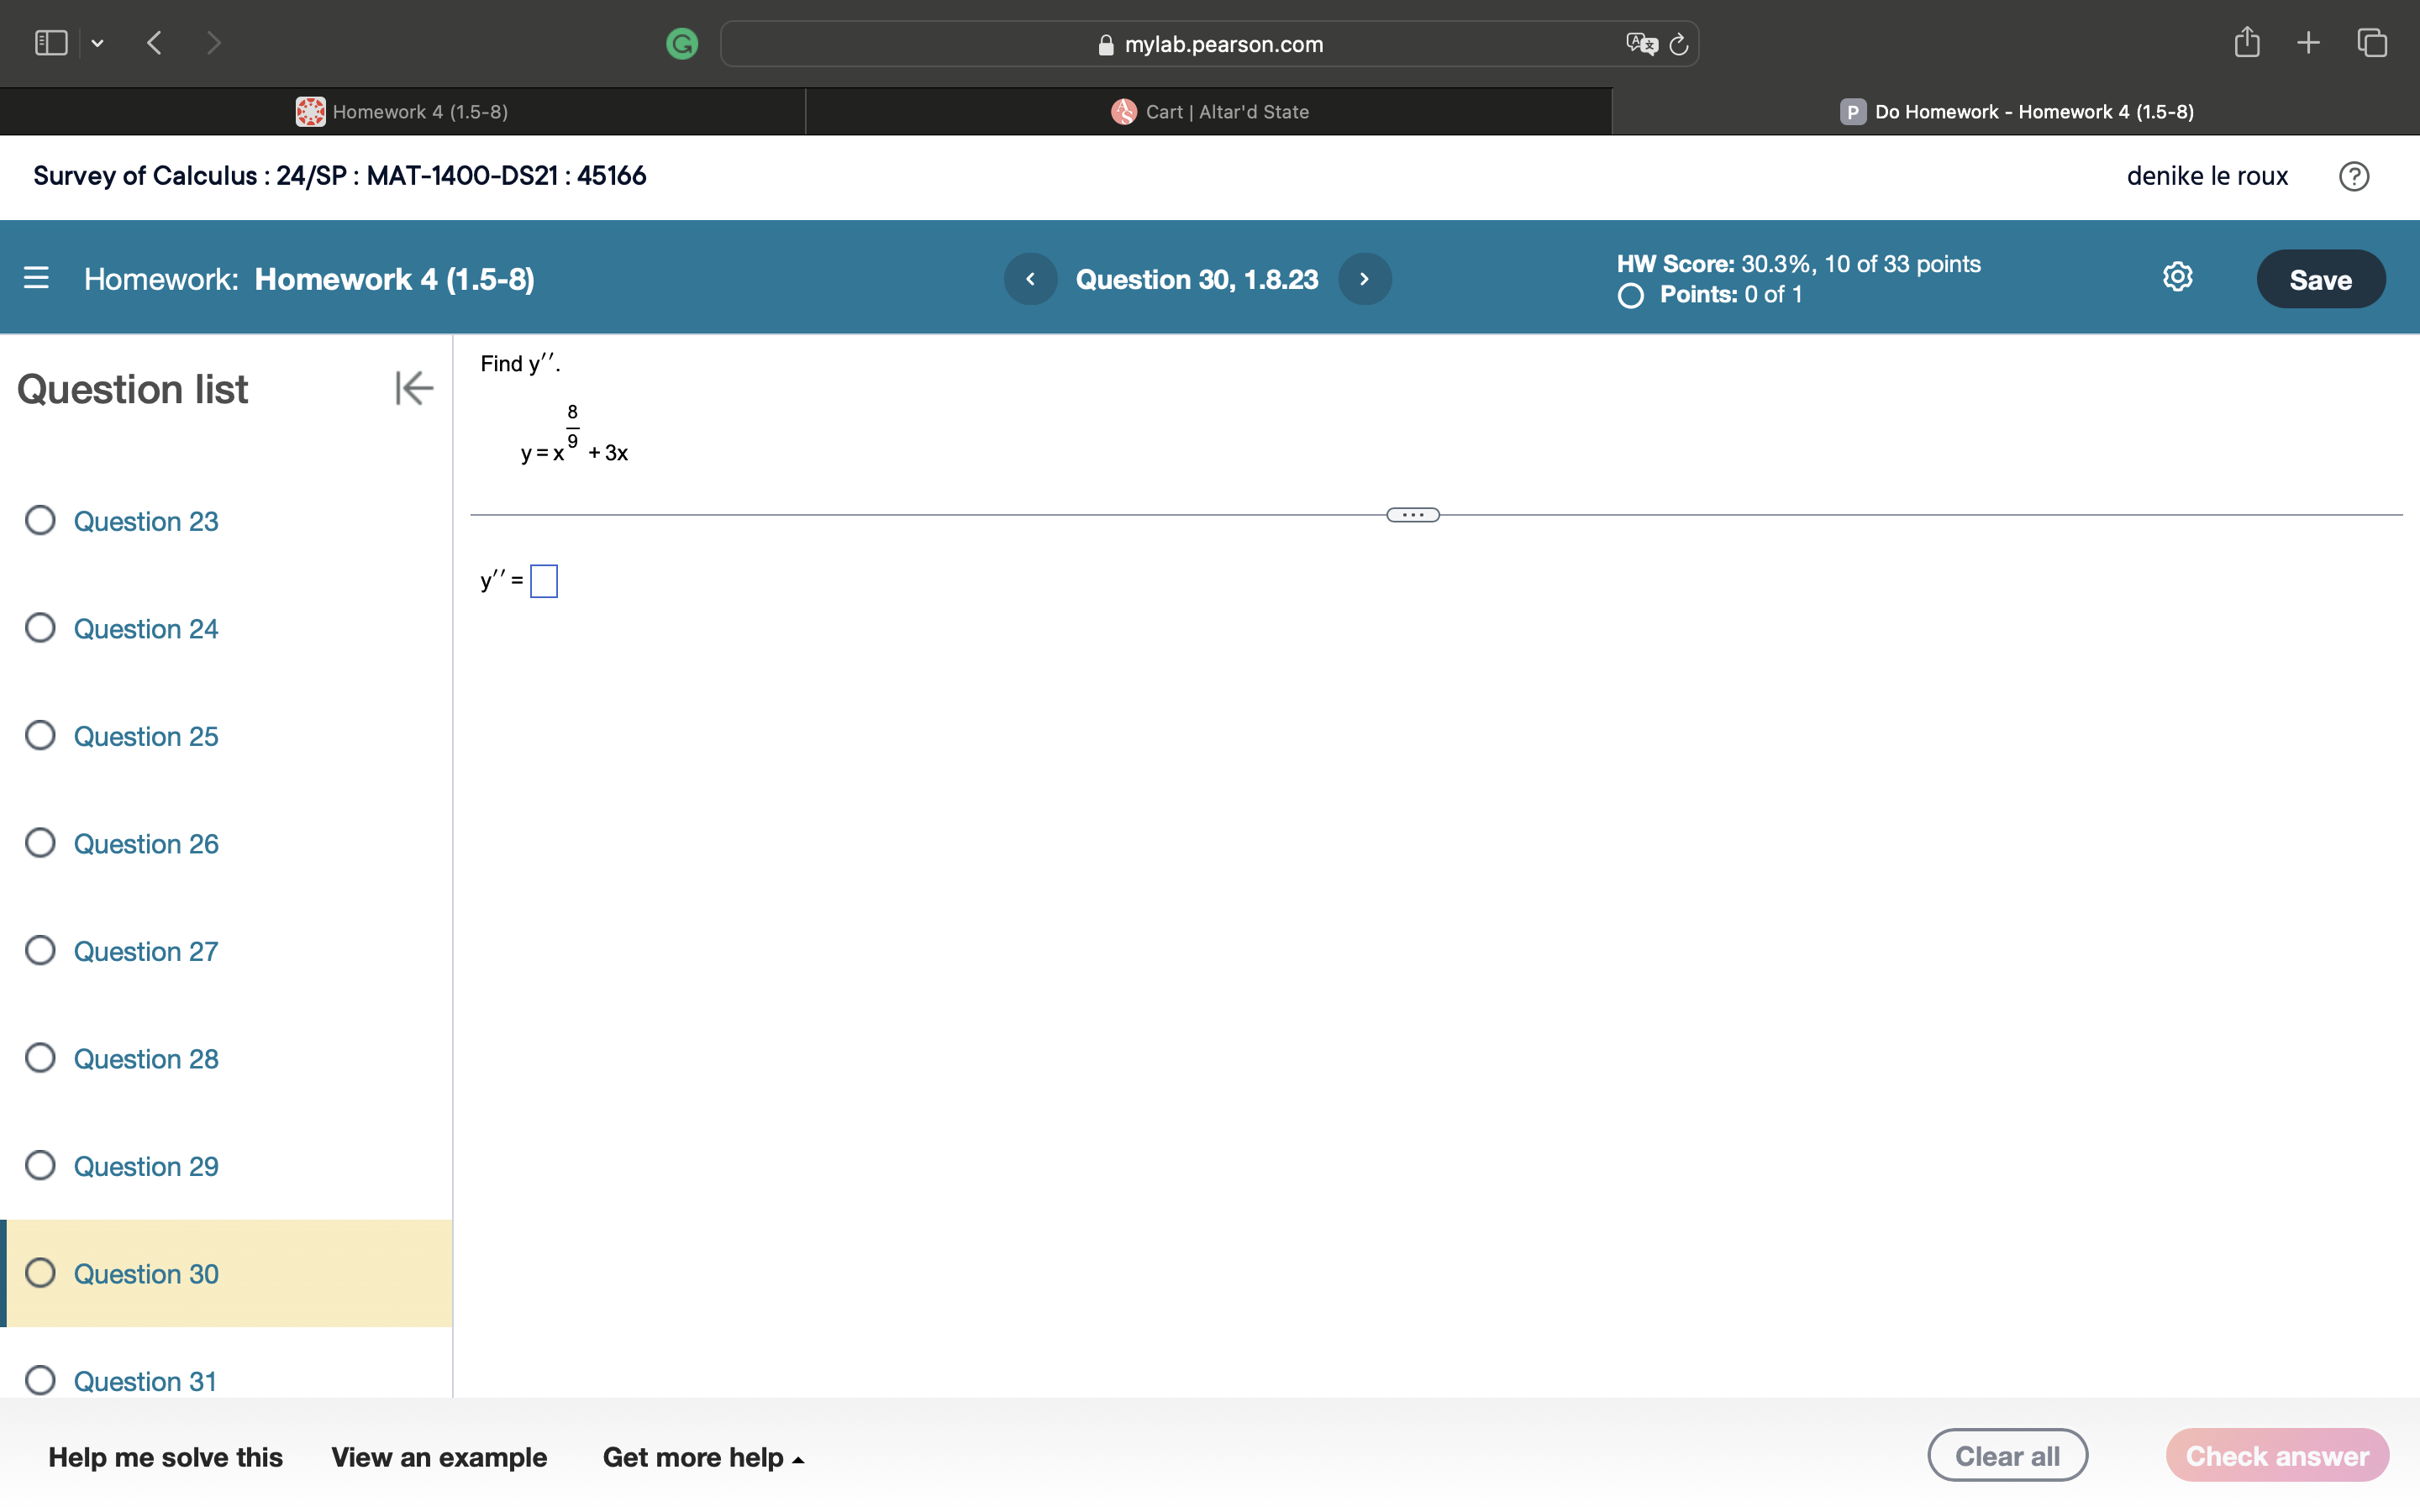Image resolution: width=2420 pixels, height=1512 pixels.
Task: Open the hamburger menu next to Homework
Action: pos(35,278)
